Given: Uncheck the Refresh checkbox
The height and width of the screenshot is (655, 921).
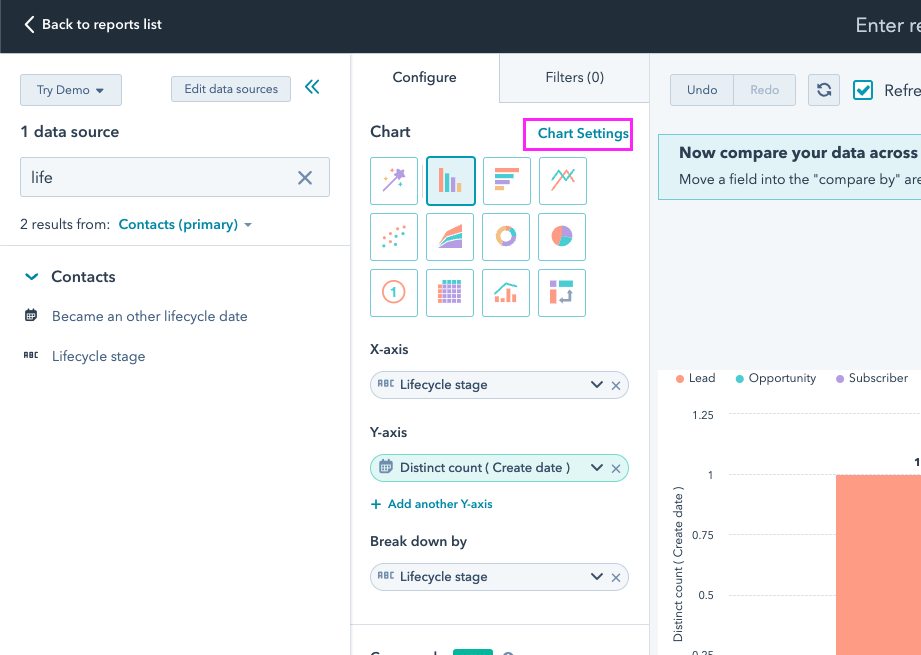Looking at the screenshot, I should point(862,89).
